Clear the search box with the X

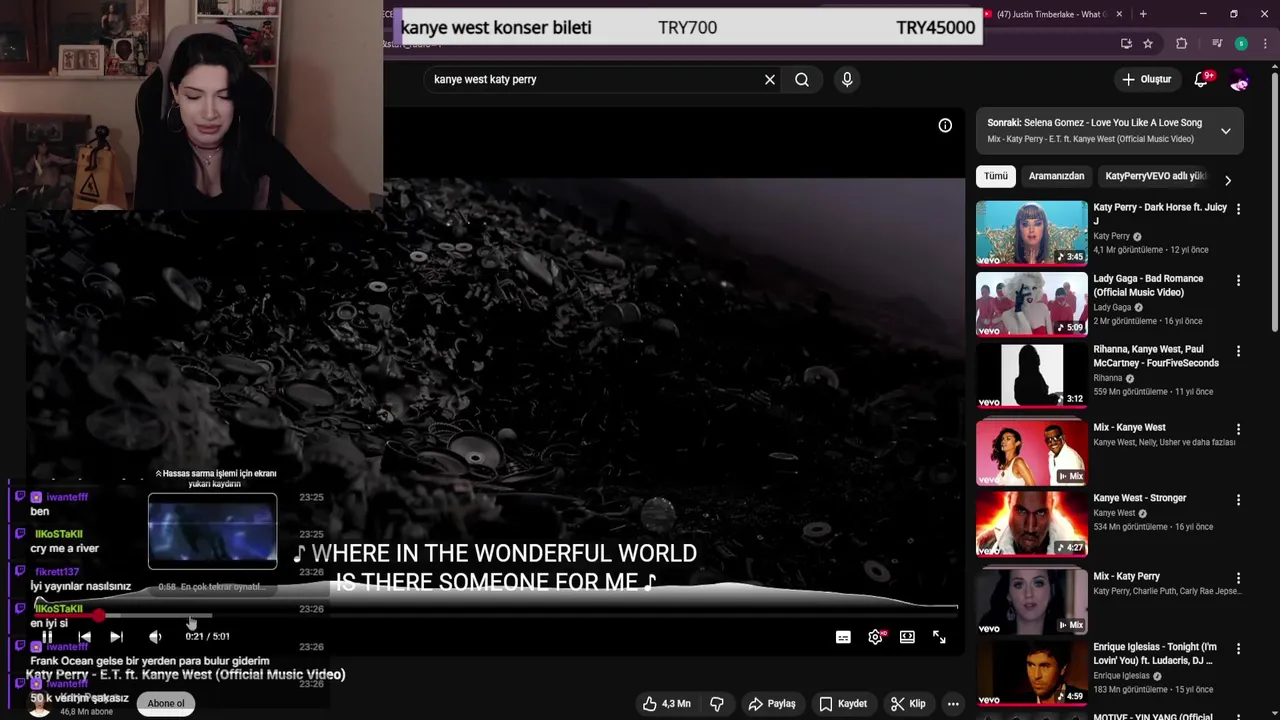click(x=770, y=79)
